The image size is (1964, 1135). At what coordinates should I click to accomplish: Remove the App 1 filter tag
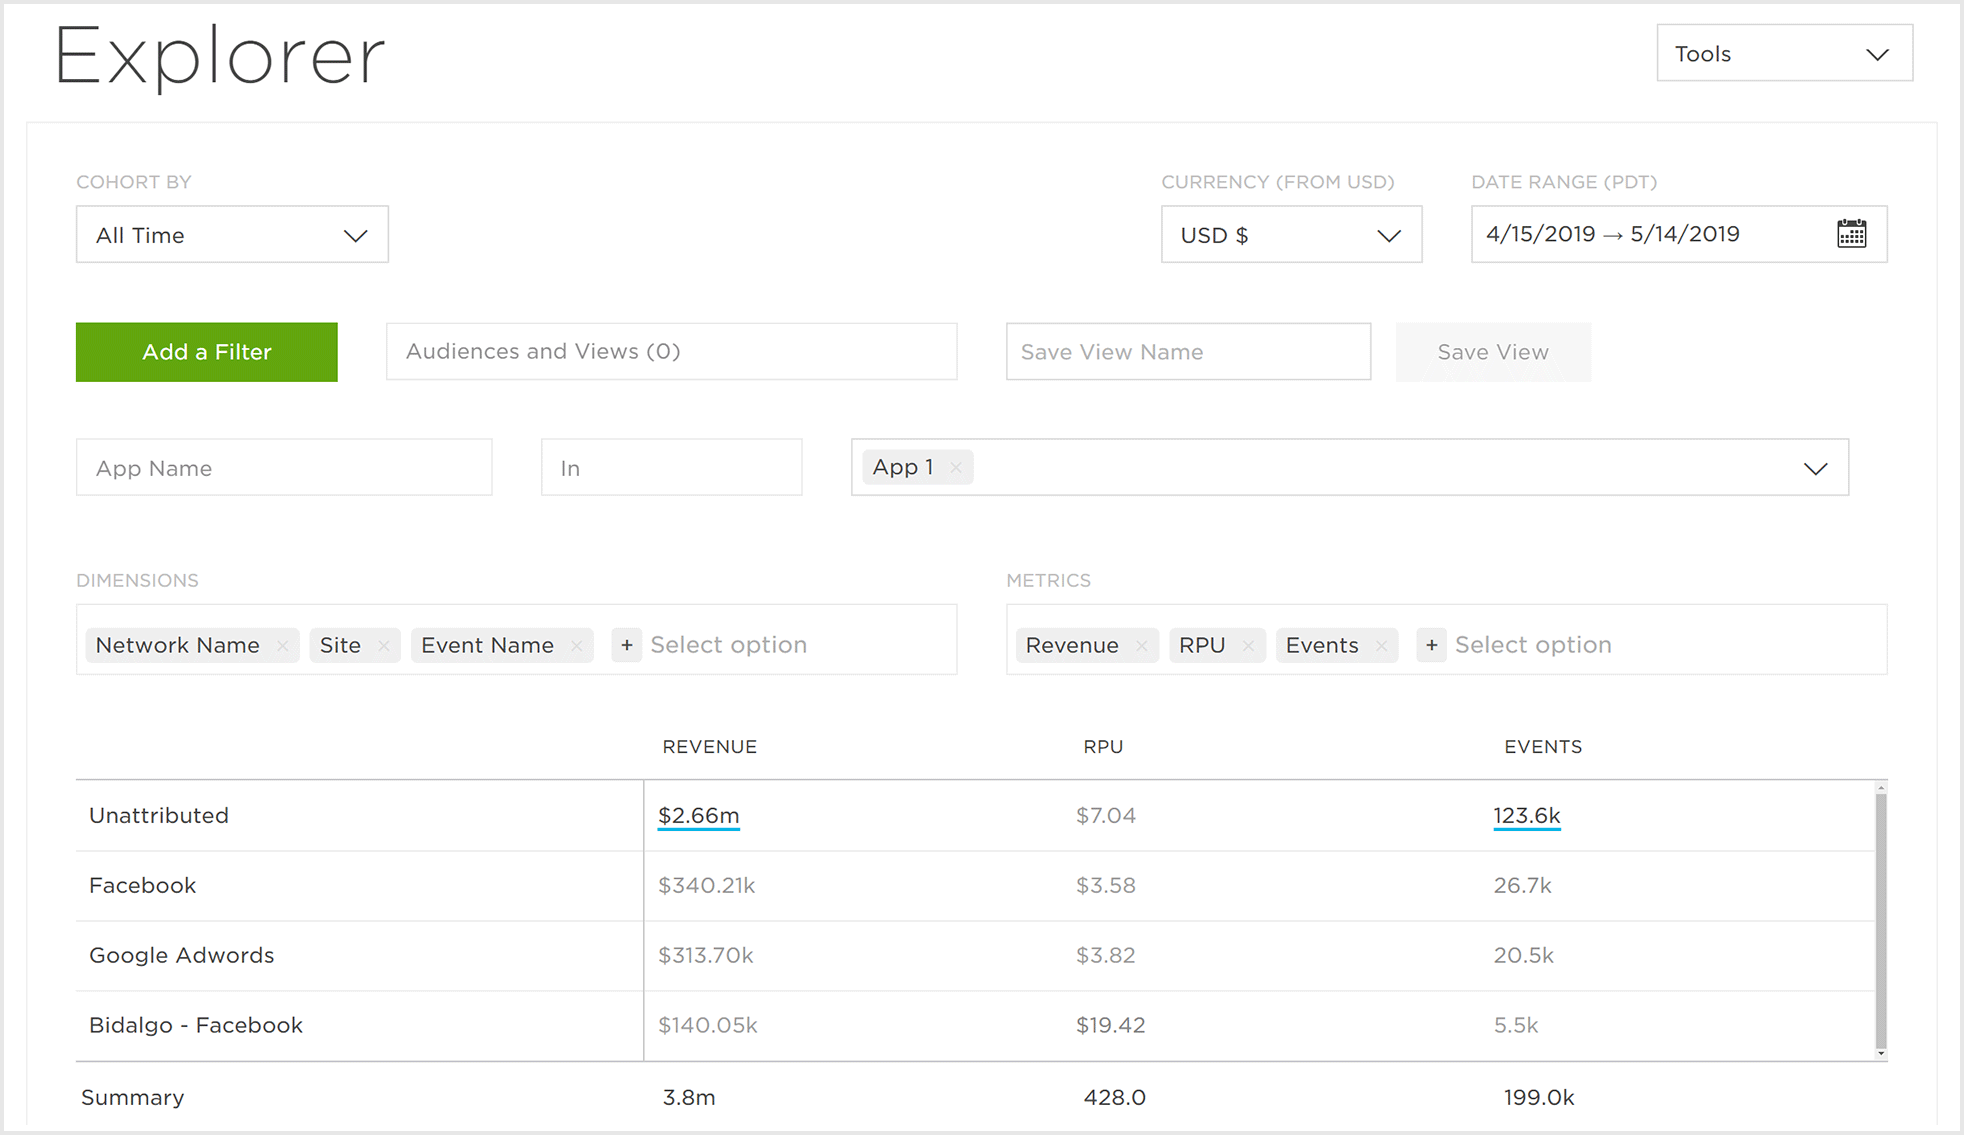tap(956, 468)
